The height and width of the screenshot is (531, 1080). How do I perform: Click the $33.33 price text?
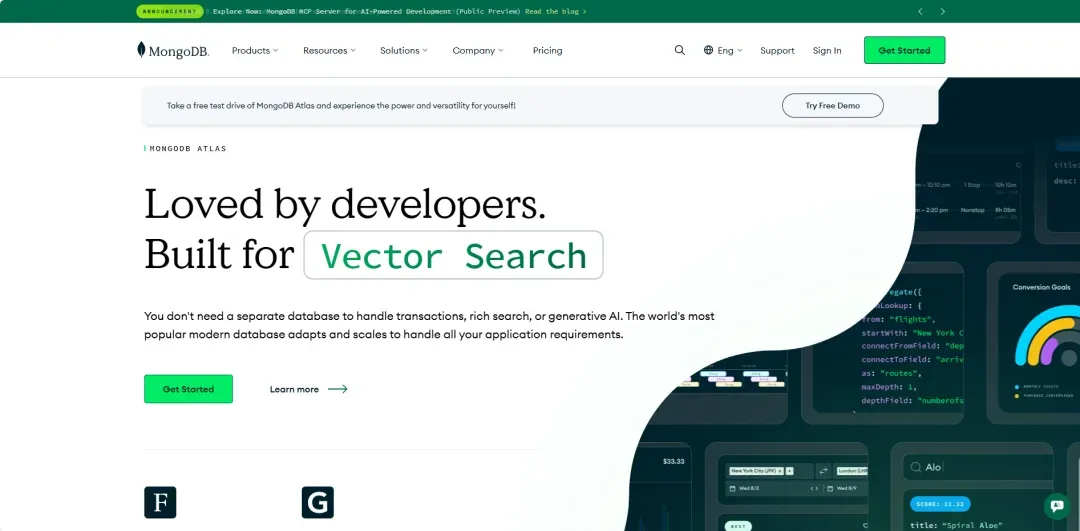[x=674, y=461]
